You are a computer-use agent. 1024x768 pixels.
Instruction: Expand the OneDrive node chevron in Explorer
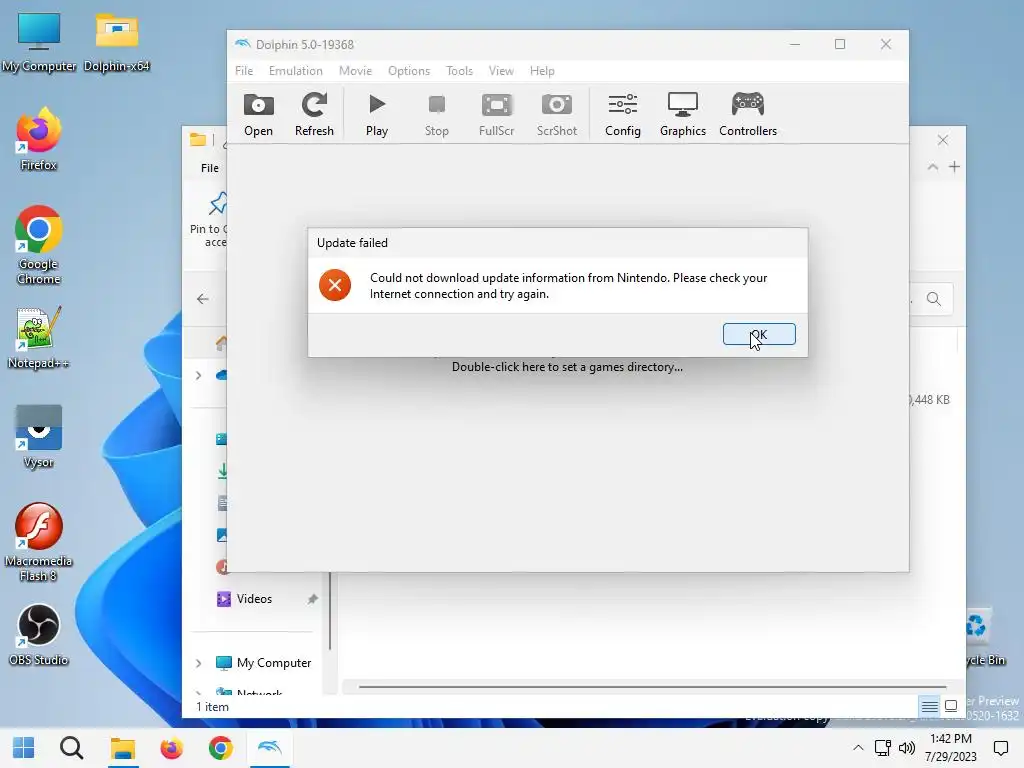199,376
